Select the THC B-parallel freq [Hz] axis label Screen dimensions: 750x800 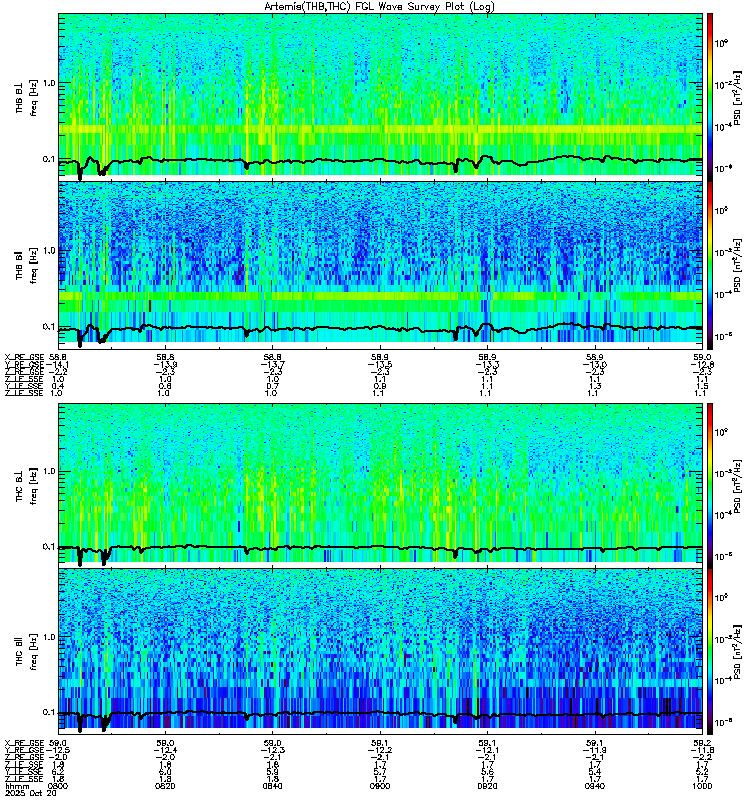point(34,652)
